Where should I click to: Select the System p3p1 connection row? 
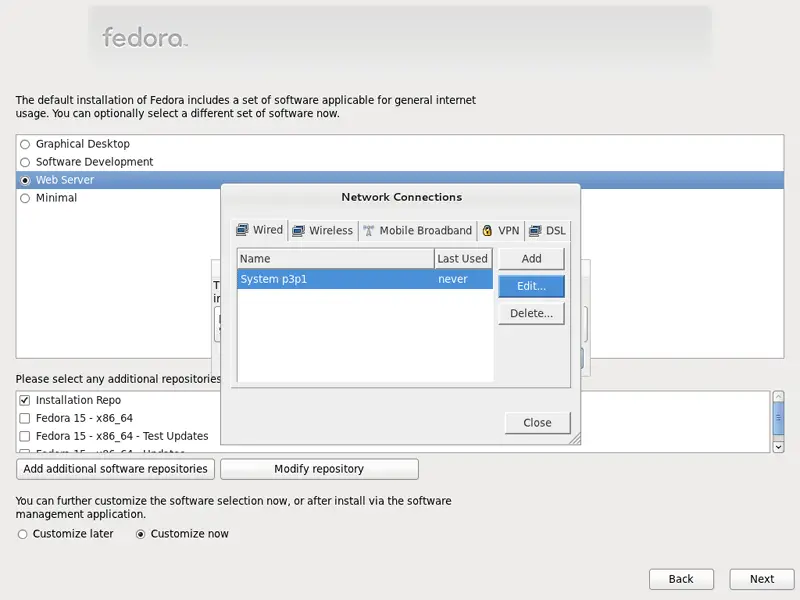[365, 279]
